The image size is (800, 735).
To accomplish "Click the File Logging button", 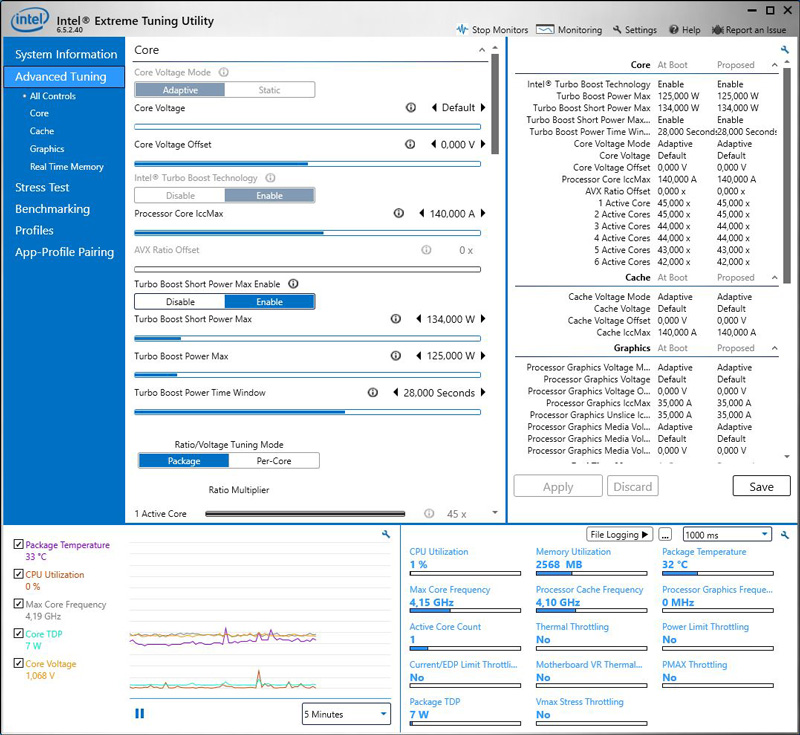I will [x=619, y=535].
